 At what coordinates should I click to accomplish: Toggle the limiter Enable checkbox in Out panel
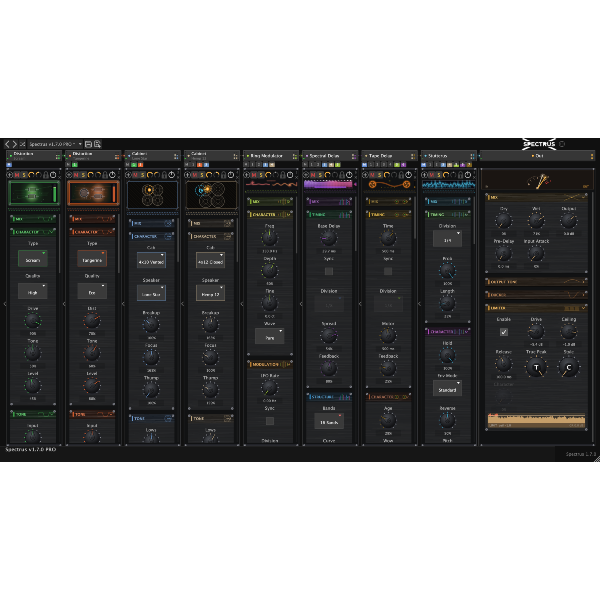[504, 332]
